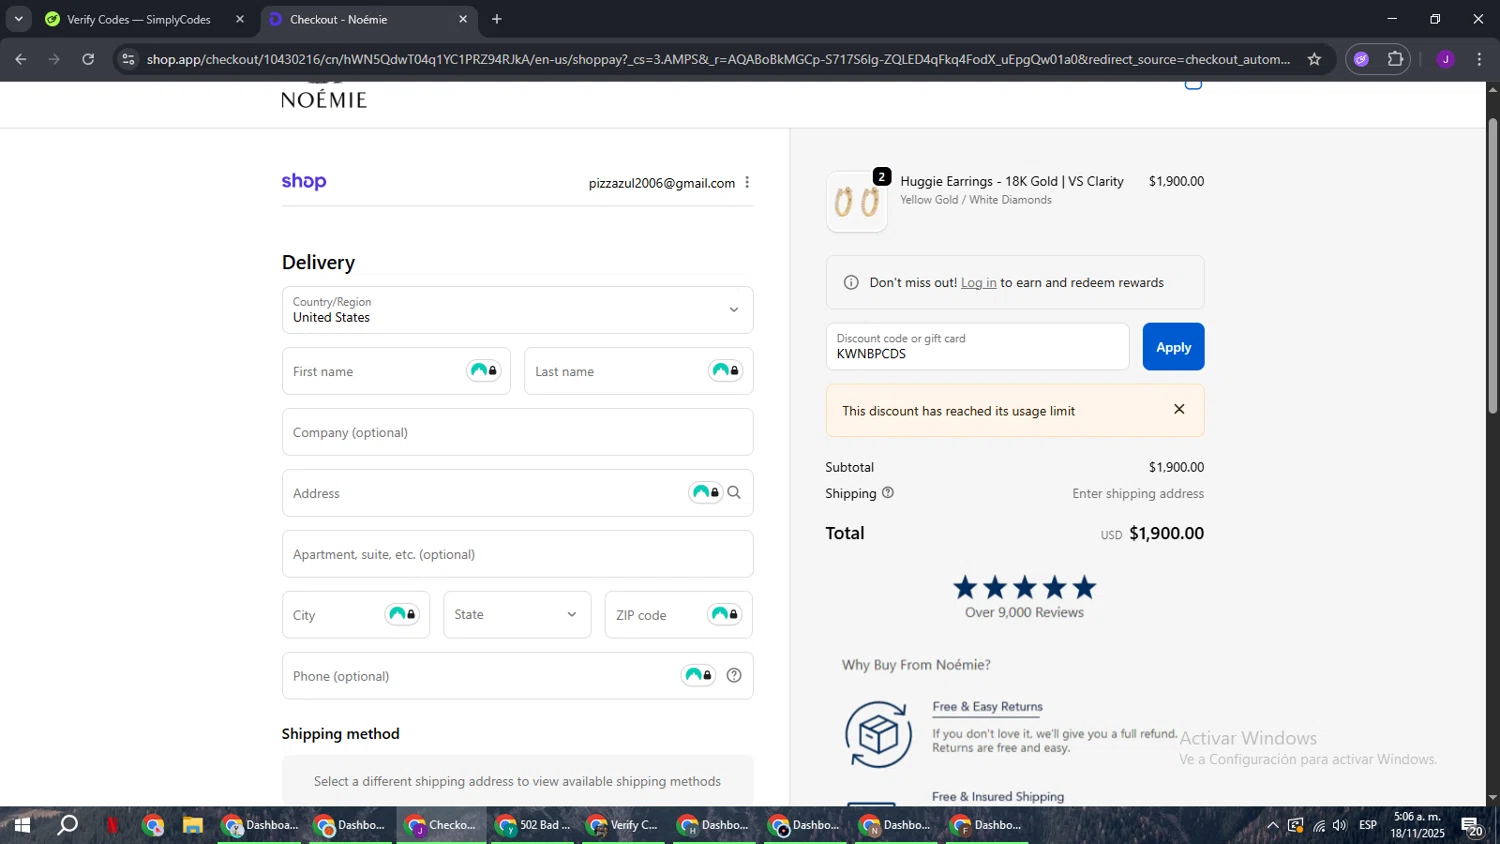Focus the Discount code or gift card field

click(x=977, y=347)
